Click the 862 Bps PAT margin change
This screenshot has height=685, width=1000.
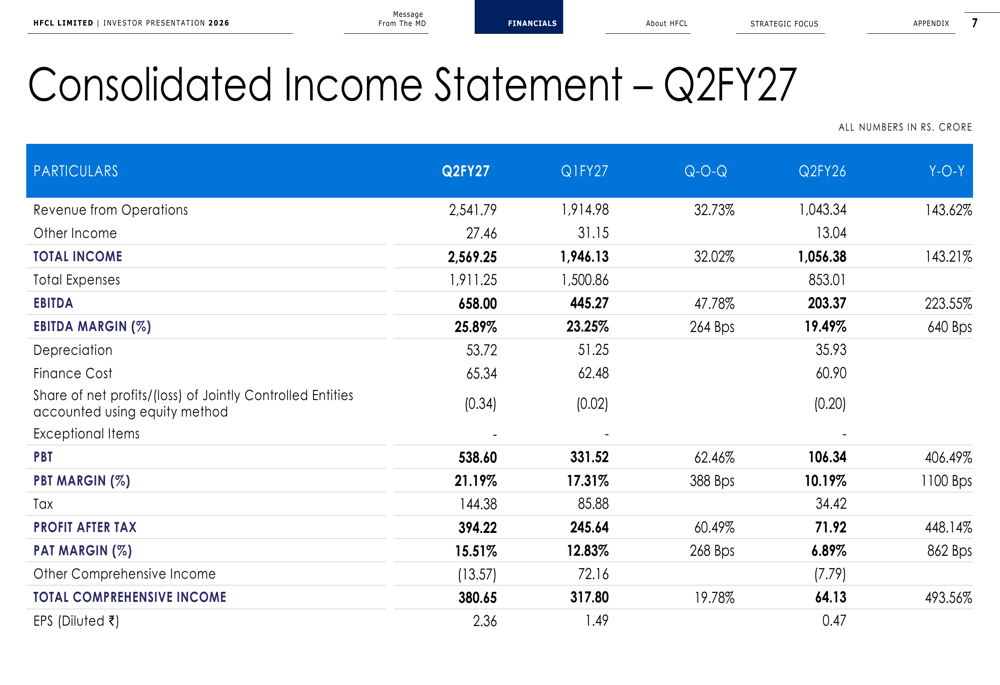950,550
